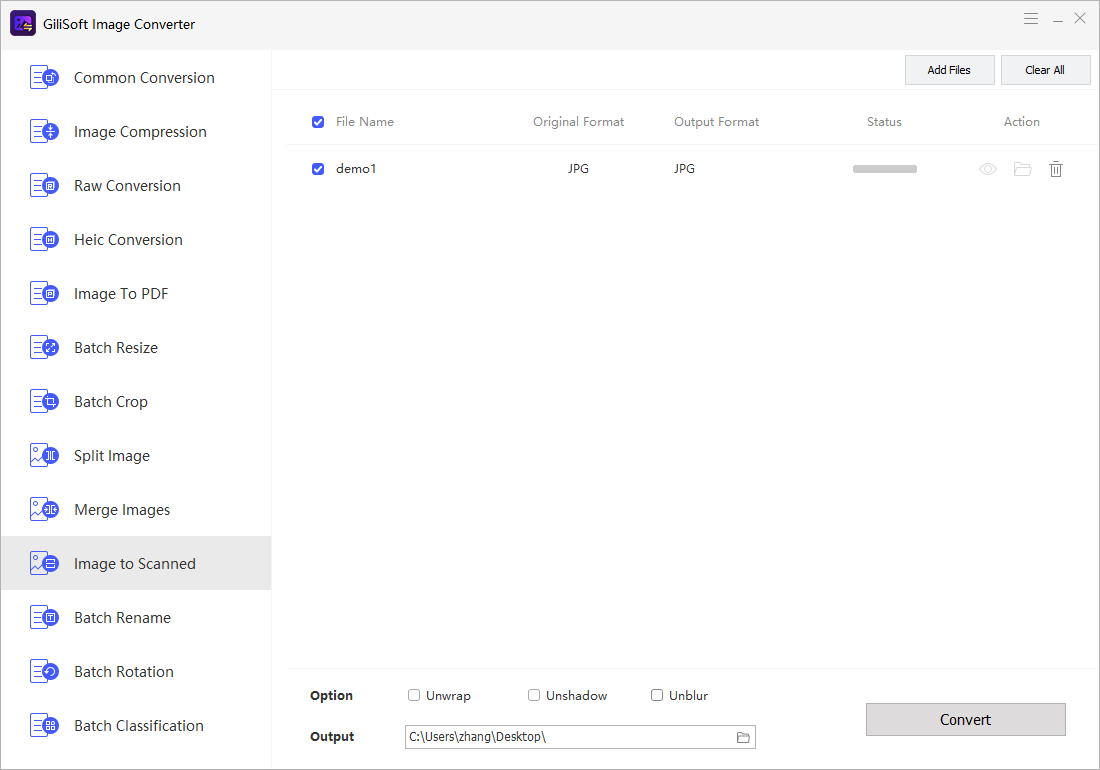Start conversion with the Convert button

pyautogui.click(x=965, y=720)
